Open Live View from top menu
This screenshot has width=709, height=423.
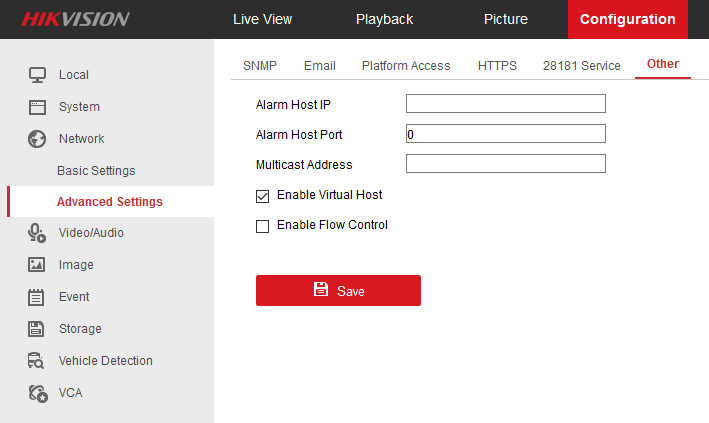pyautogui.click(x=262, y=20)
